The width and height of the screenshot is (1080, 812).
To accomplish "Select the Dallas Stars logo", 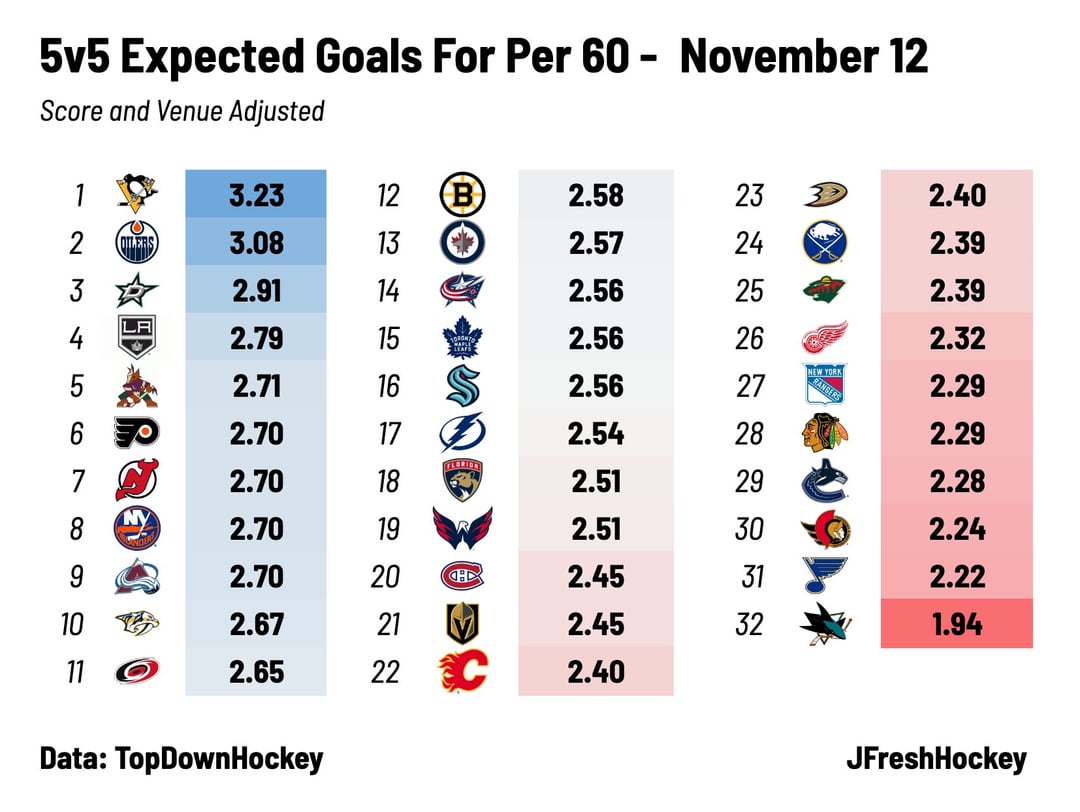I will [x=136, y=290].
